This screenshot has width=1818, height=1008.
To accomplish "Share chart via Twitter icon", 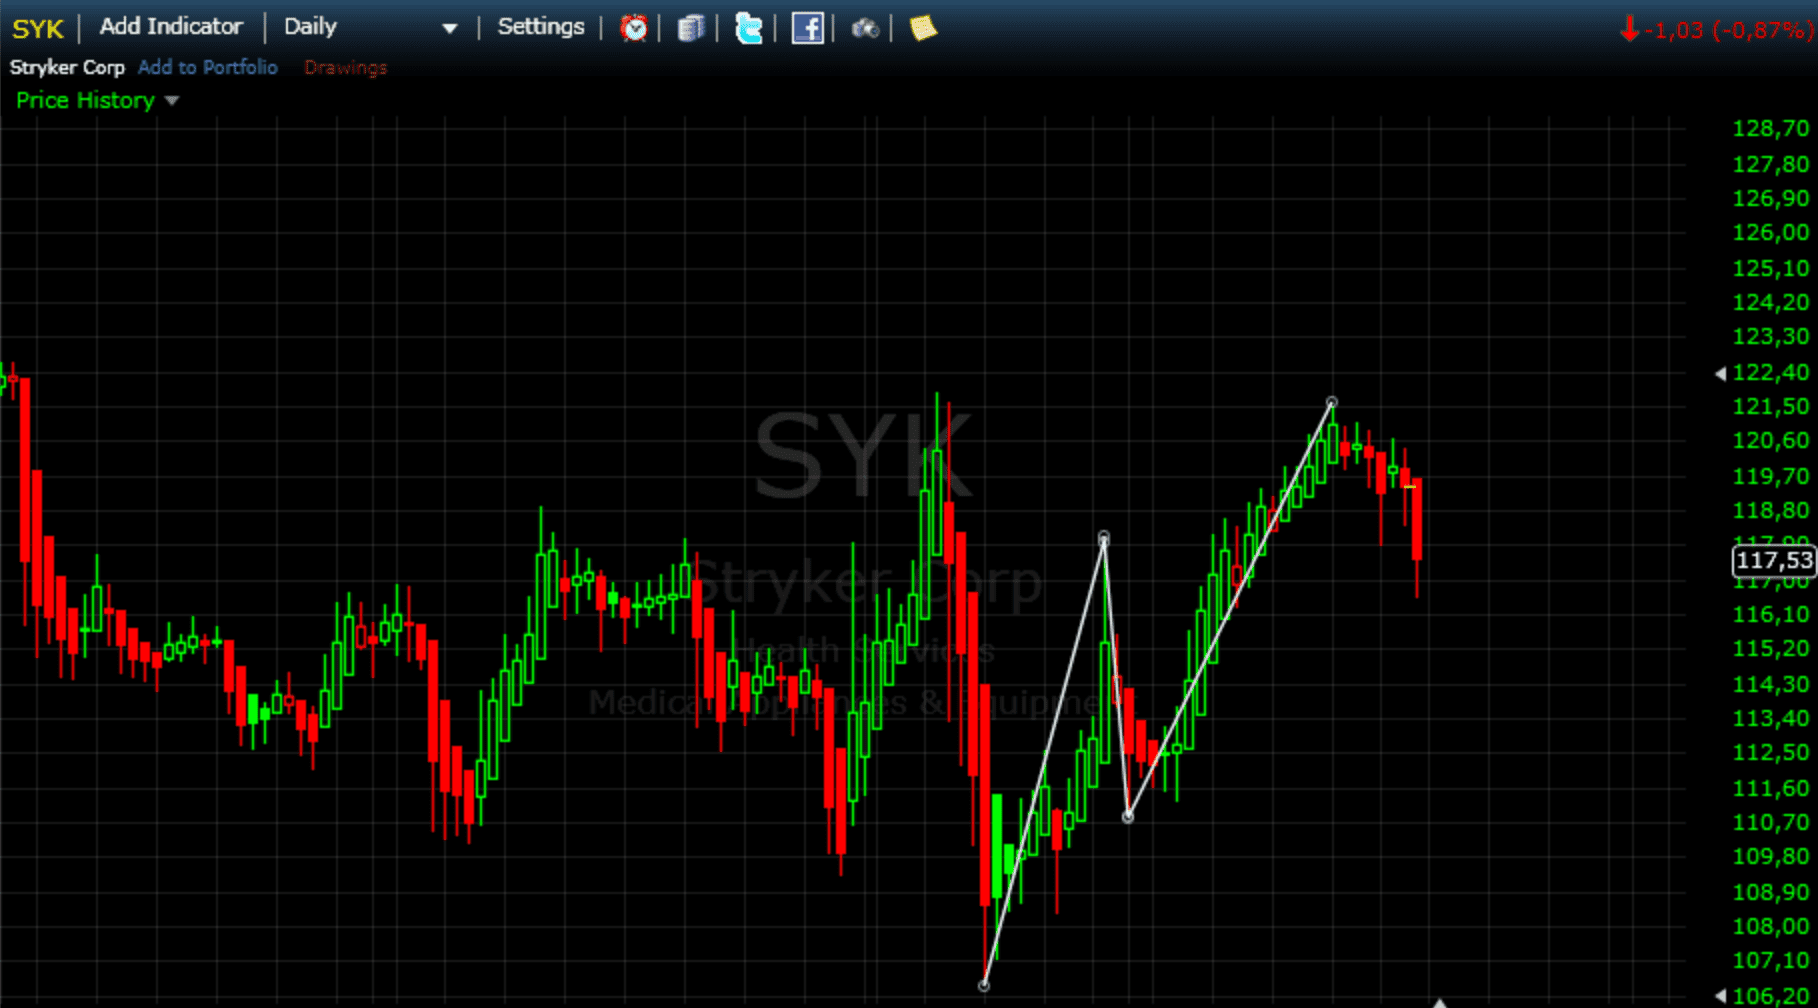I will 748,28.
